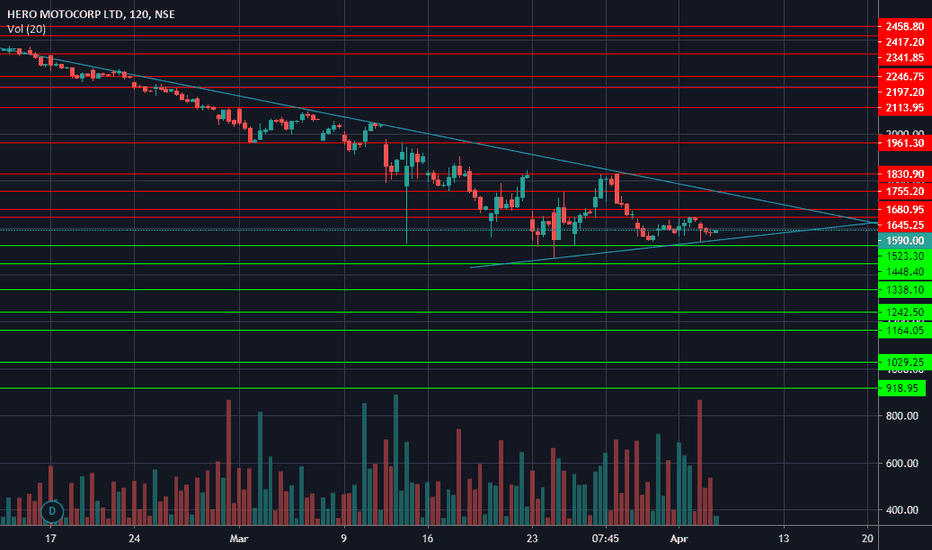Click the 07:45 label on time axis
The width and height of the screenshot is (932, 550).
coord(606,539)
